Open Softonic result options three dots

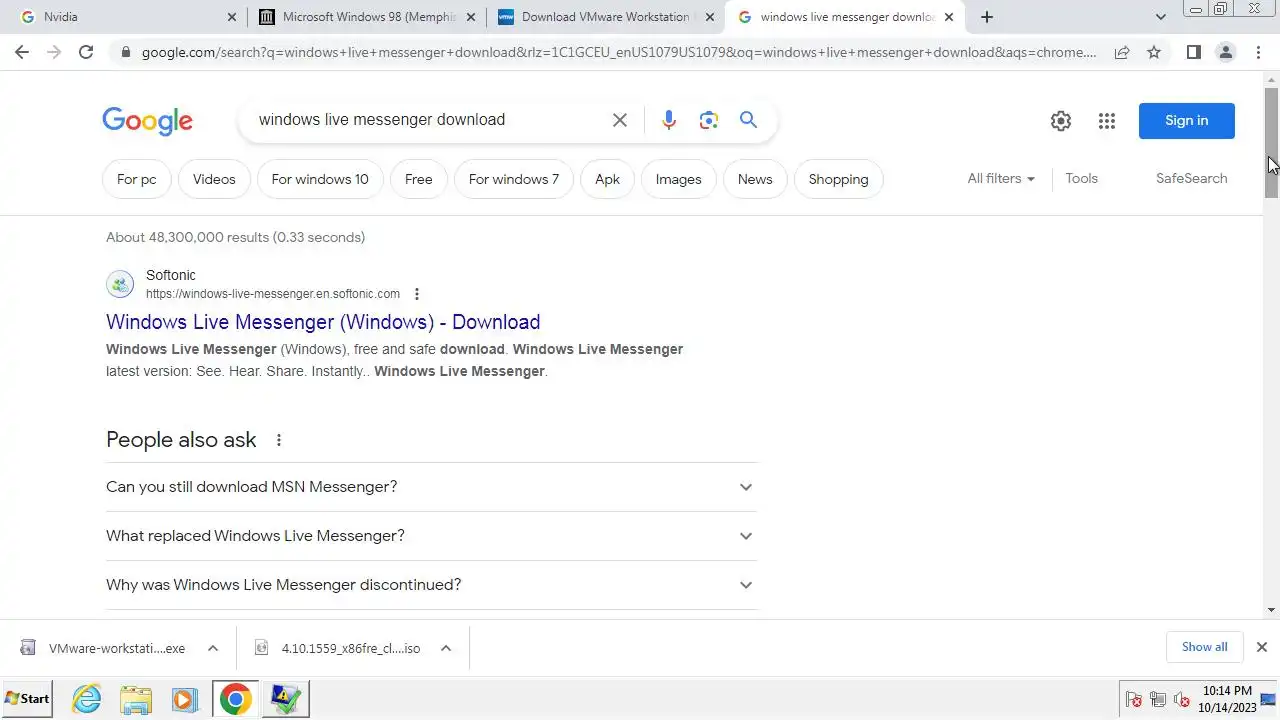pos(417,294)
